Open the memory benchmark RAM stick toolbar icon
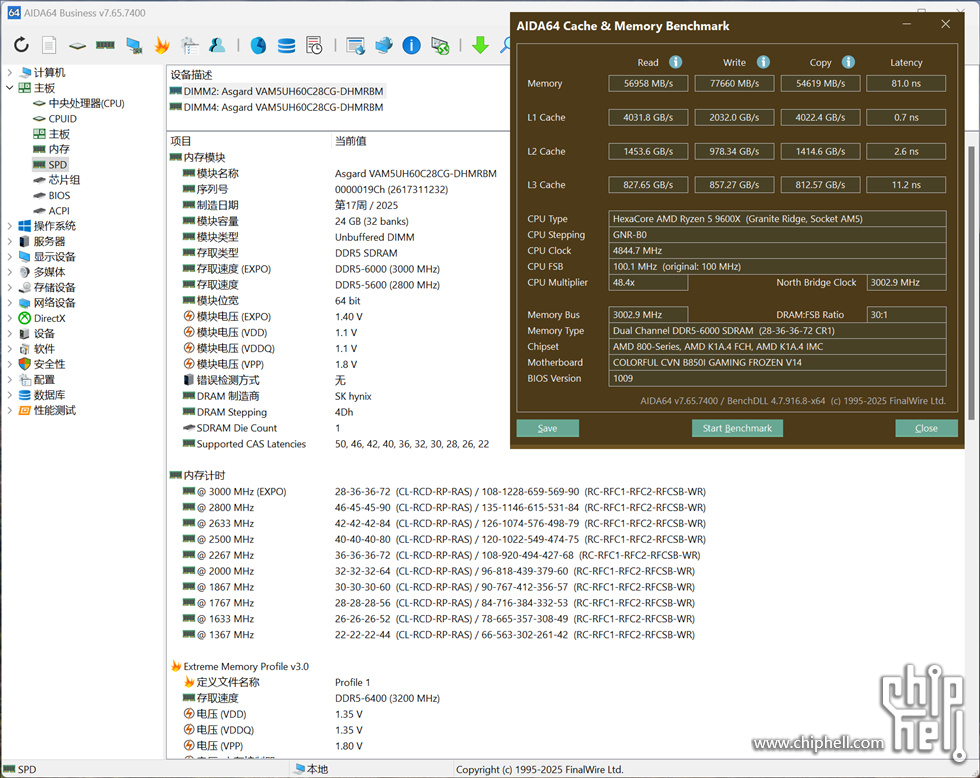Screen dimensions: 980x778 pos(105,45)
